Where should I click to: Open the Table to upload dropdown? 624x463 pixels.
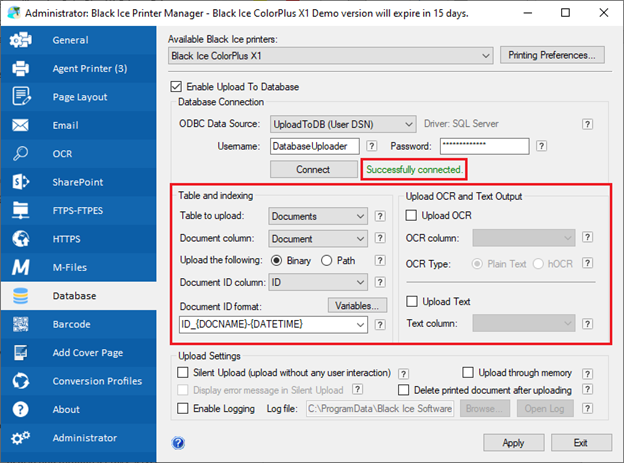[x=318, y=216]
